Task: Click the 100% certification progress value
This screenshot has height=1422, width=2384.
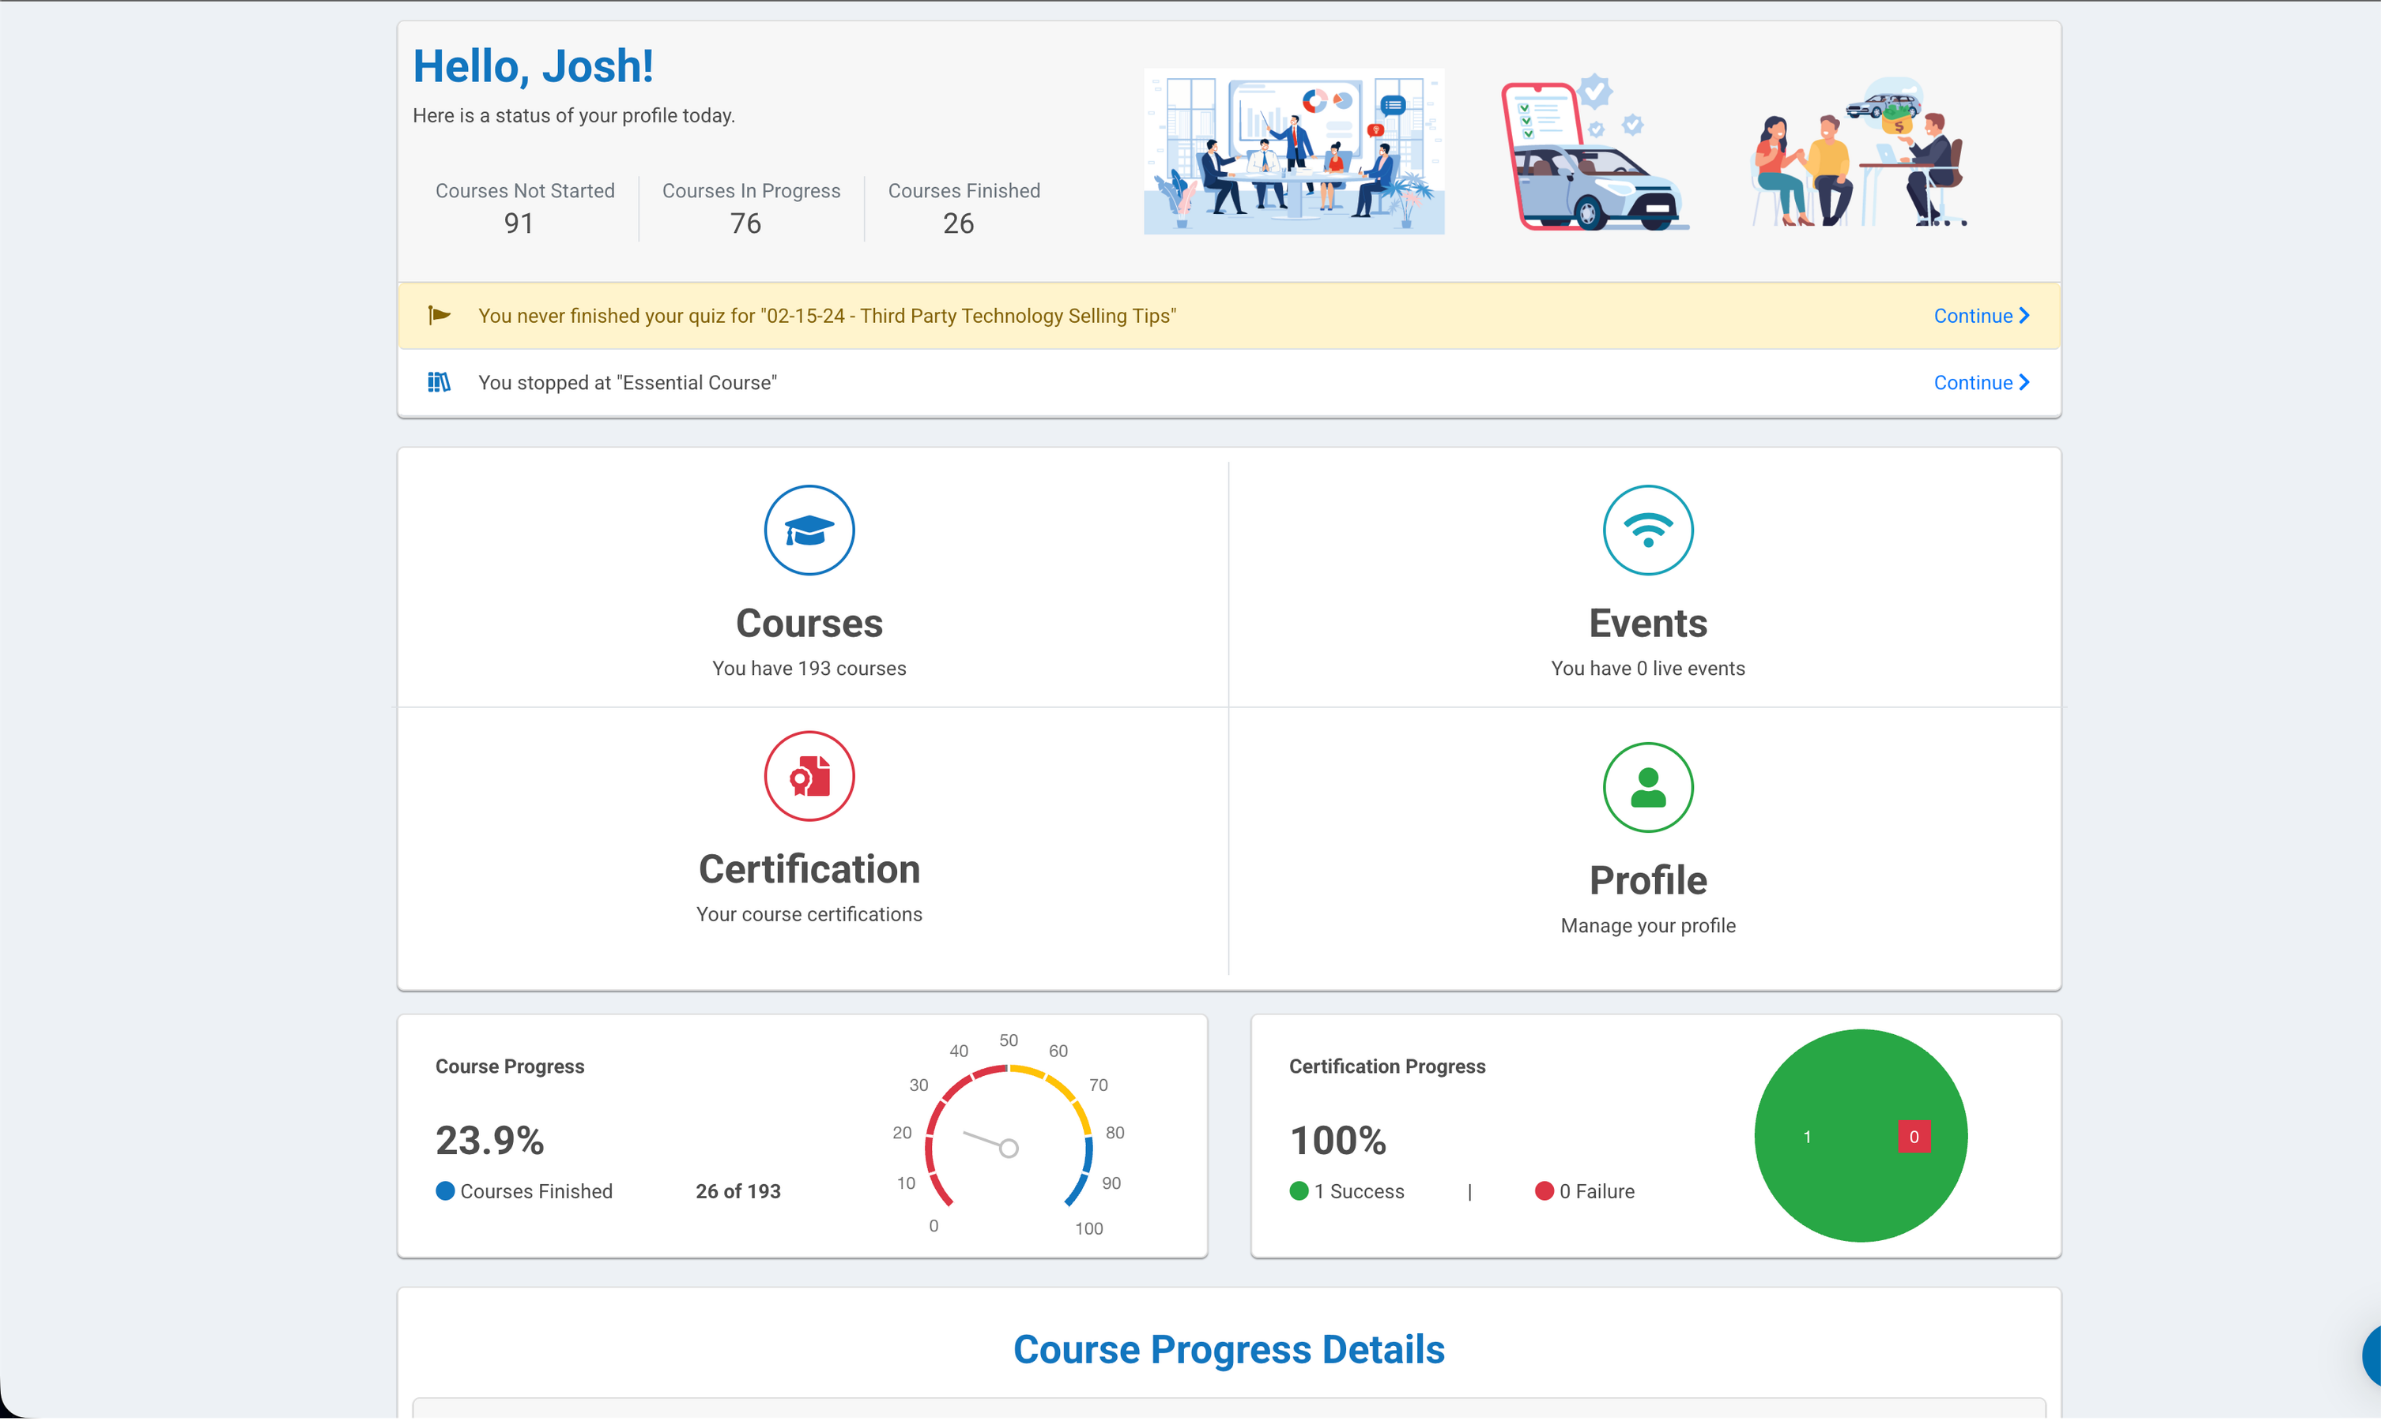Action: (x=1339, y=1141)
